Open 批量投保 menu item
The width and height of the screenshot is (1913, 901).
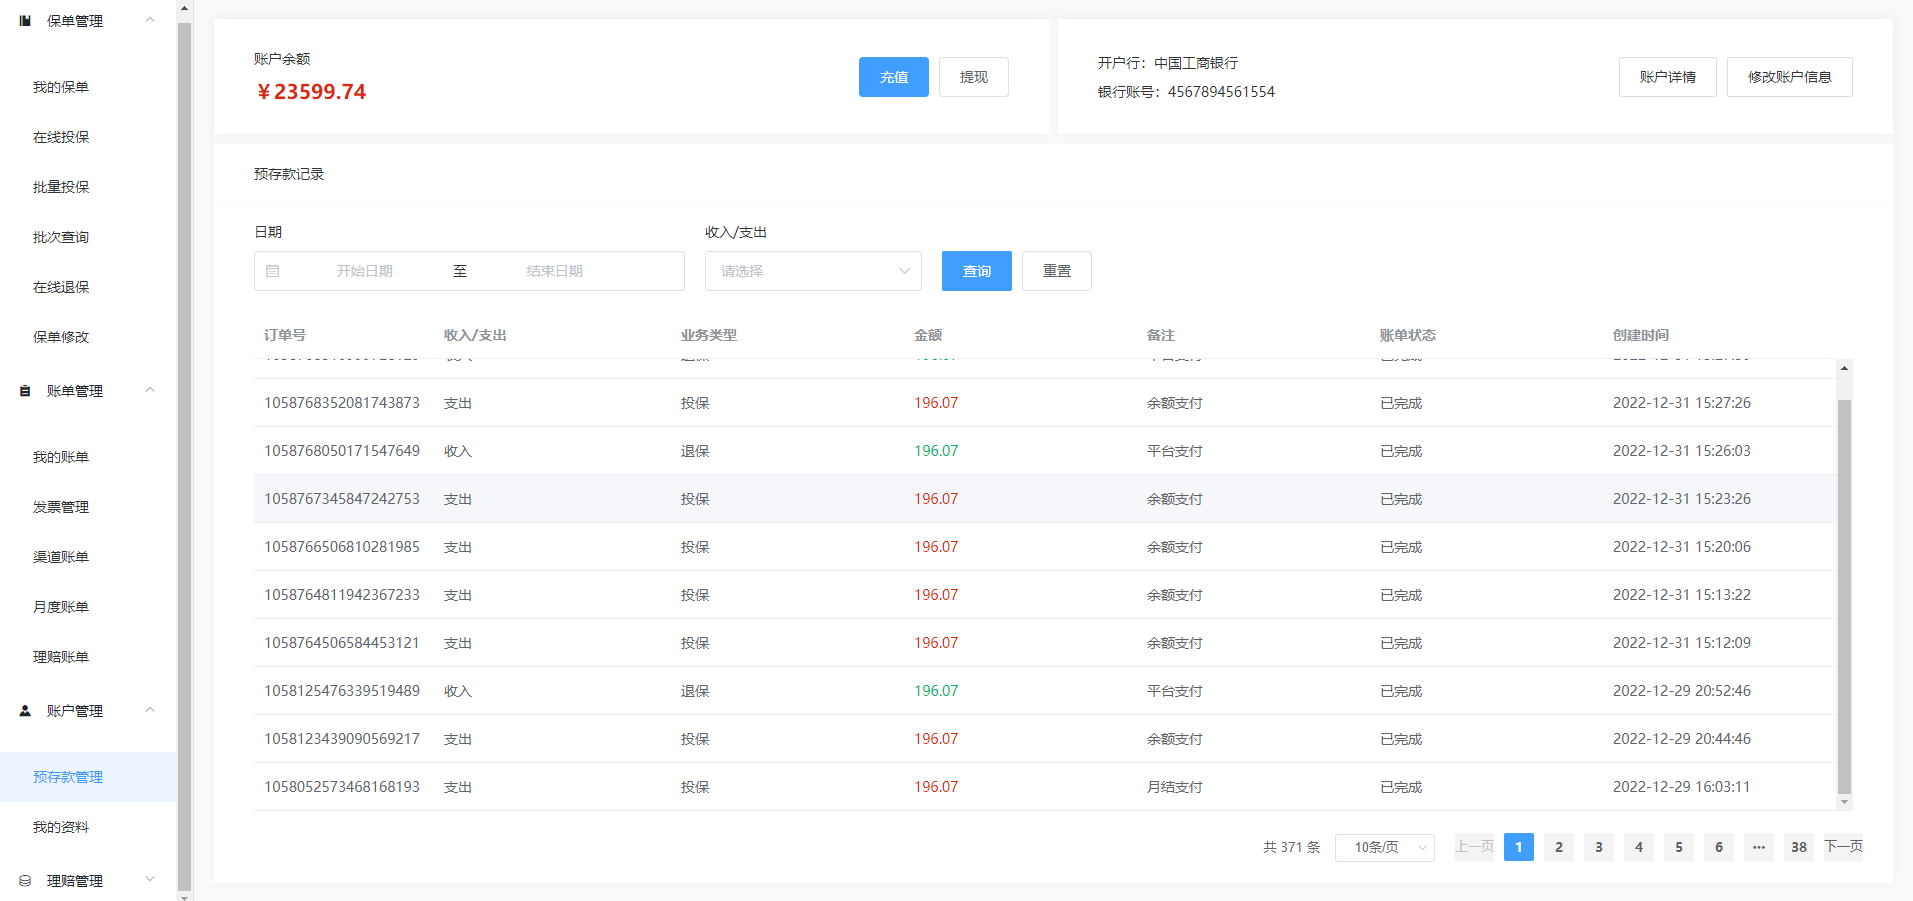coord(61,187)
